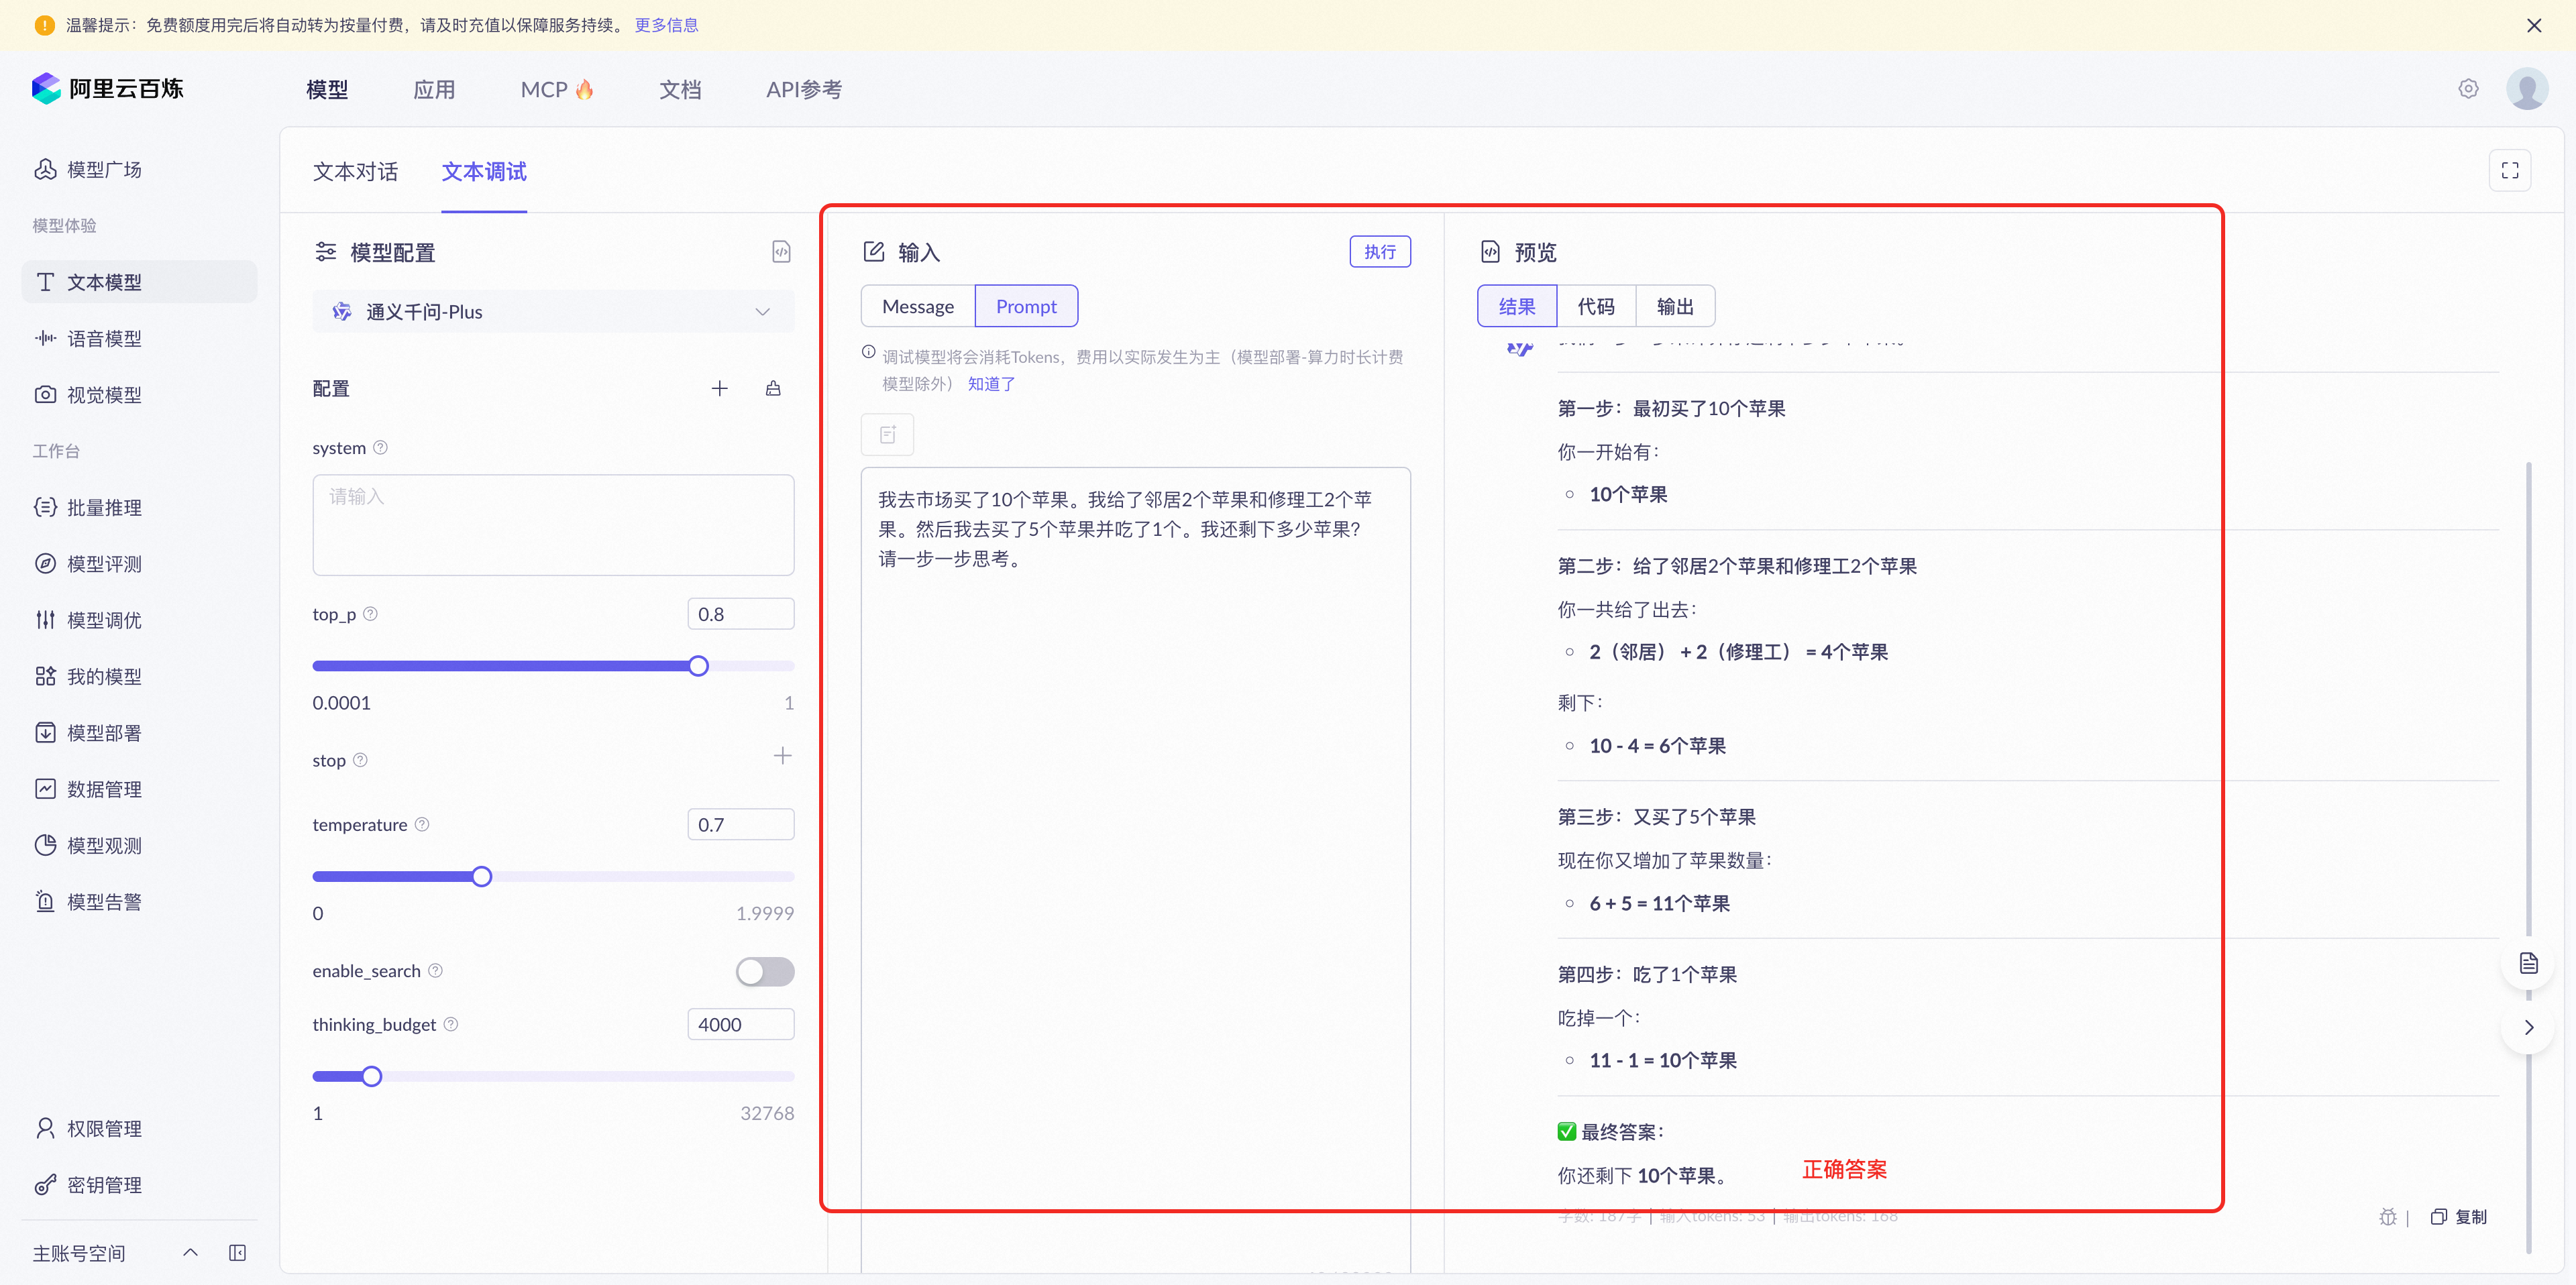Click the clear config icon beside 配置
The image size is (2576, 1285).
[x=773, y=389]
